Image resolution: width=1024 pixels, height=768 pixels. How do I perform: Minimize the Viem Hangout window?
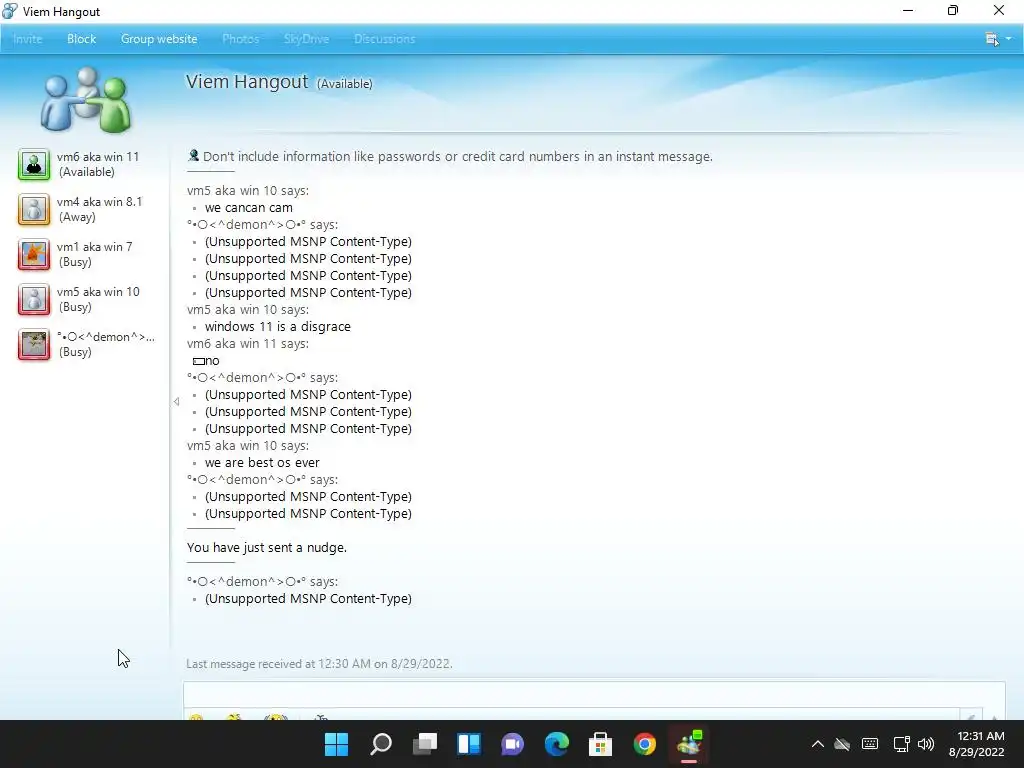coord(908,10)
